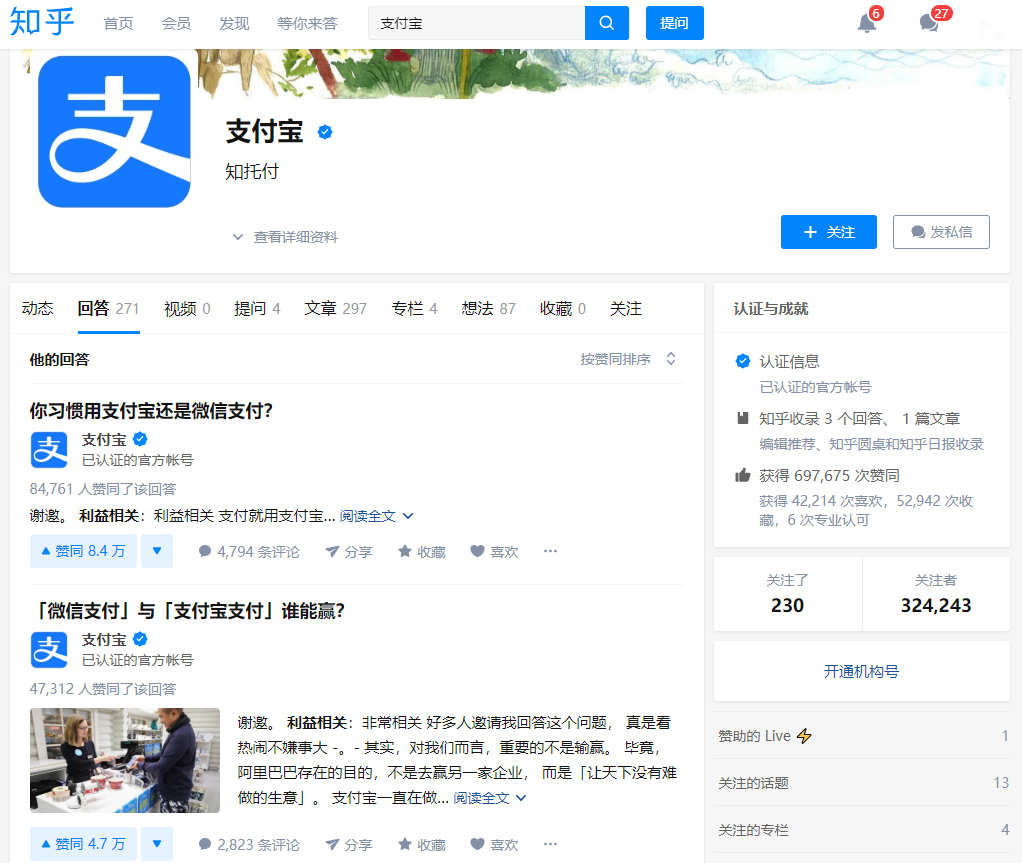Open more options on the second answer
Viewport: 1022px width, 863px height.
550,844
